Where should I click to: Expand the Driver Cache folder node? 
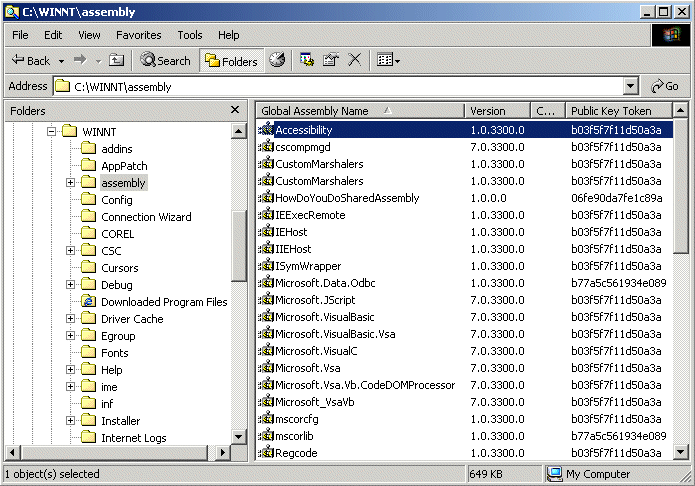(70, 318)
